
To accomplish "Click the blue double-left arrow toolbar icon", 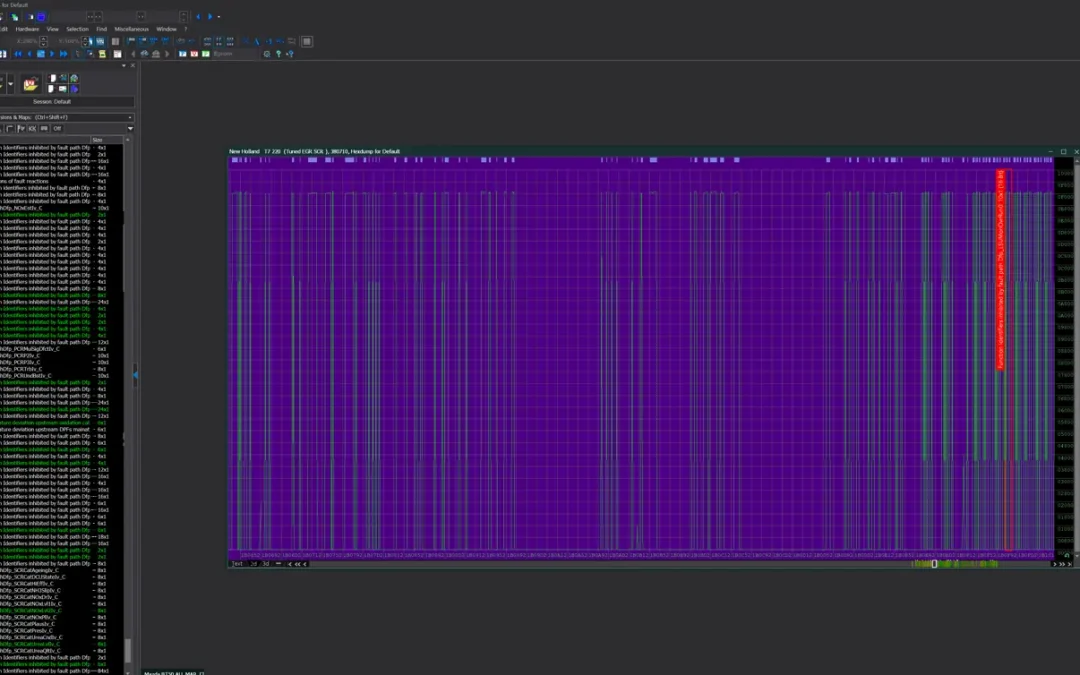I will 18,54.
